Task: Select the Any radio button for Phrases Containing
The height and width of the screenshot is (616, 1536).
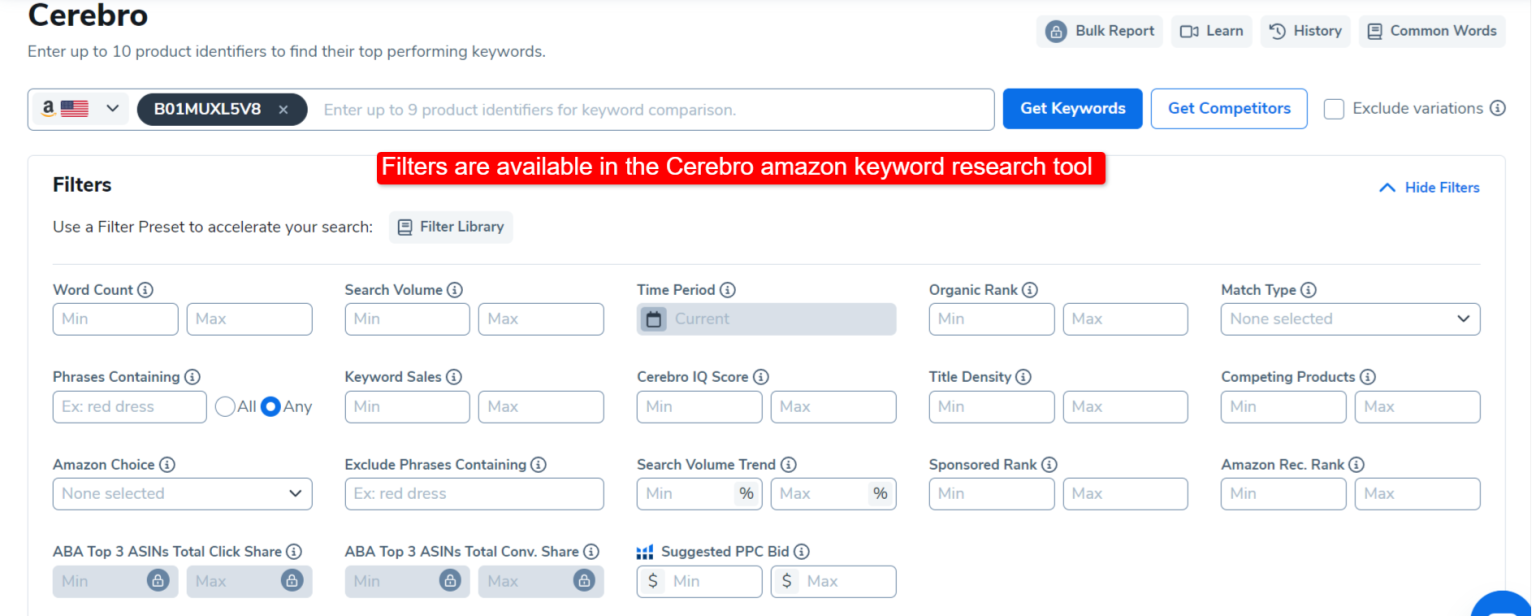Action: [270, 406]
